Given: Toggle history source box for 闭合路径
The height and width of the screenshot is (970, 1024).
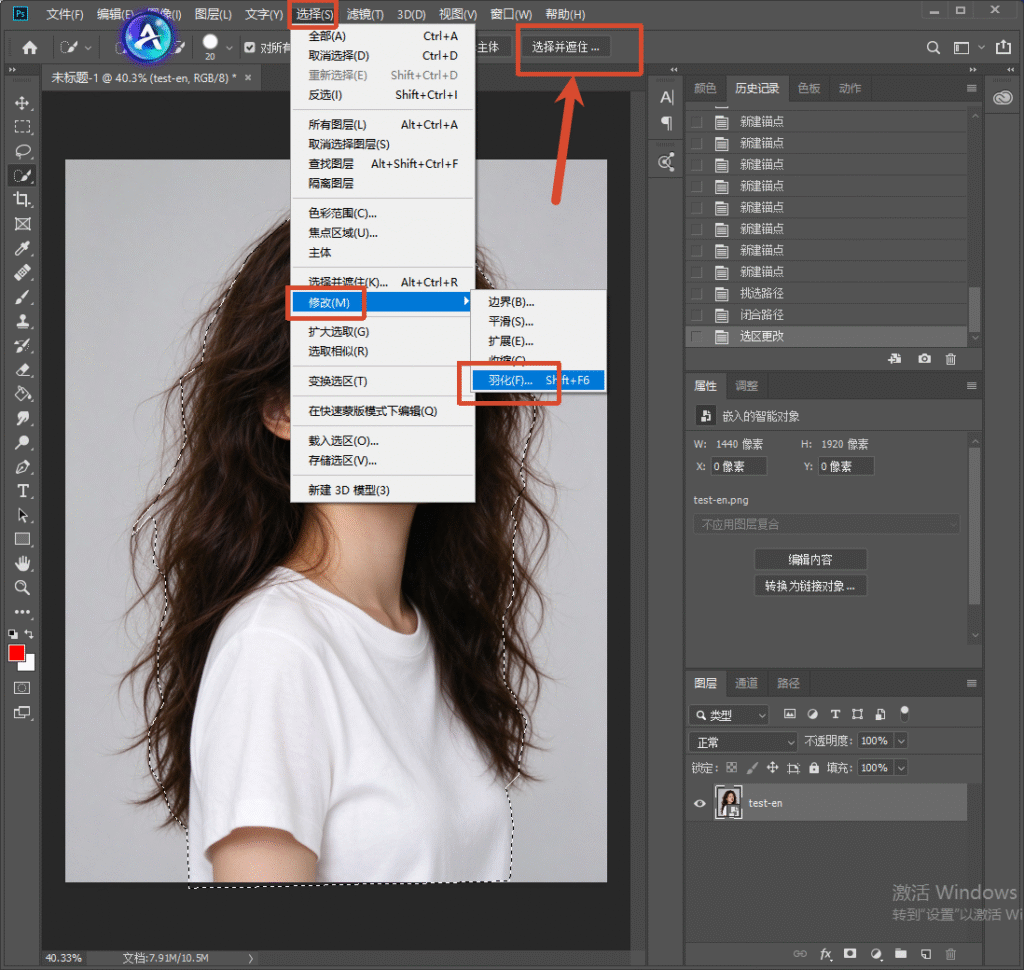Looking at the screenshot, I should click(x=697, y=315).
